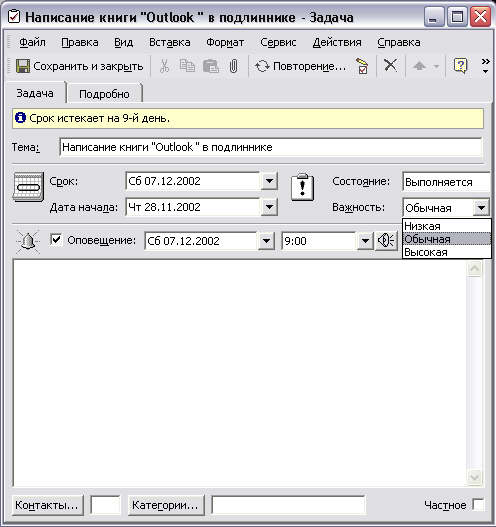The width and height of the screenshot is (496, 527).
Task: Open the Дата начала date dropdown
Action: point(269,207)
